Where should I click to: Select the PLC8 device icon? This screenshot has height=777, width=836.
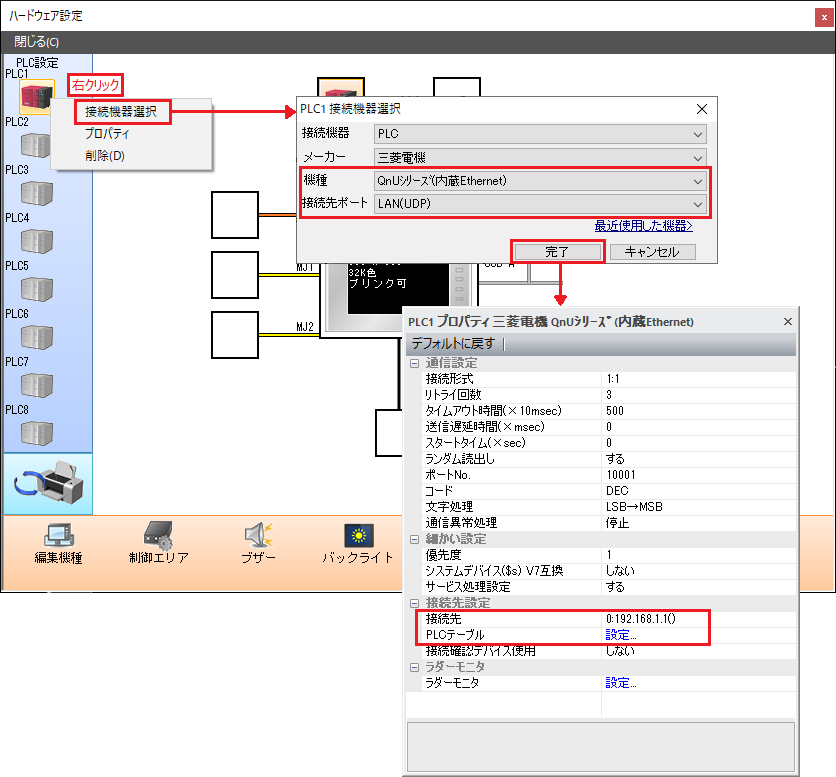point(36,432)
